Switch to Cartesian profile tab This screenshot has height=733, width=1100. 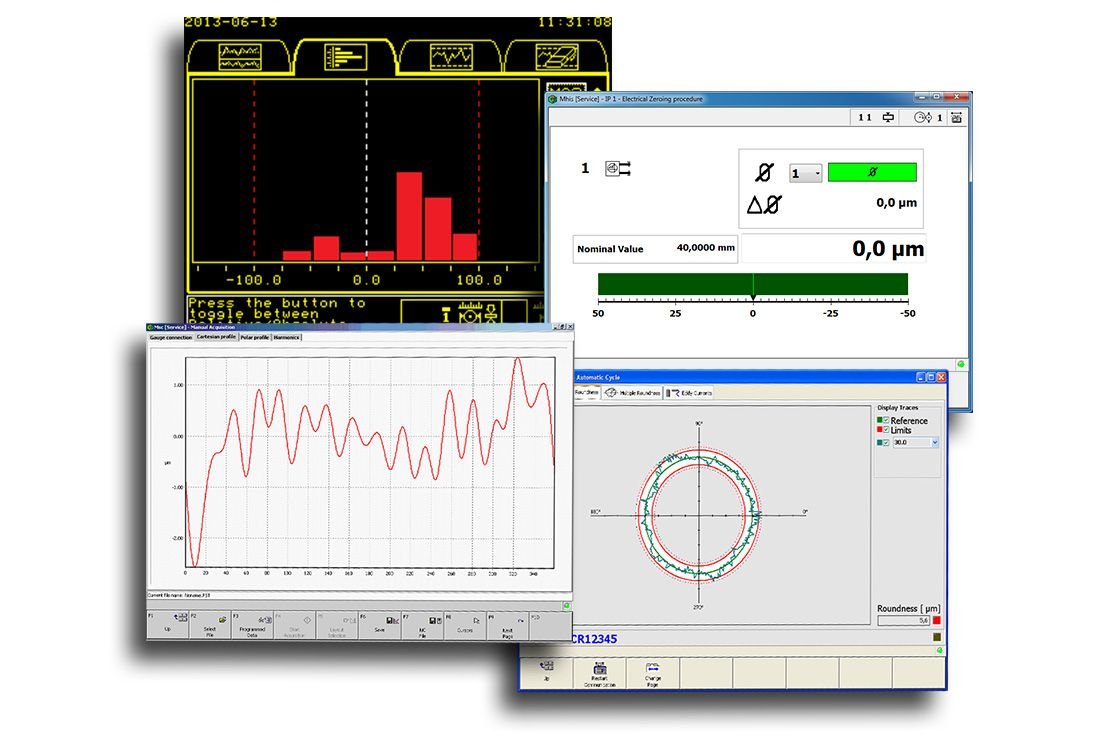coord(216,337)
